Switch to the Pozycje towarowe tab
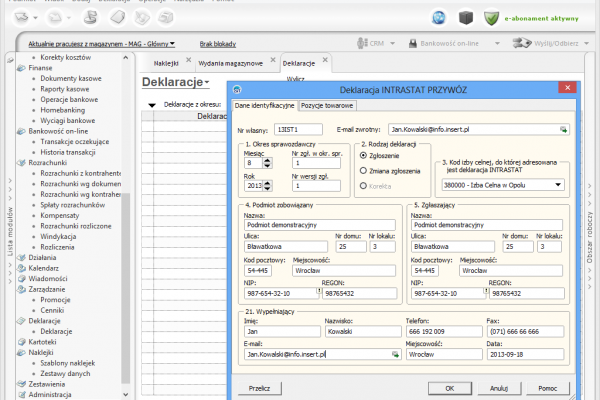Image resolution: width=600 pixels, height=400 pixels. (328, 105)
